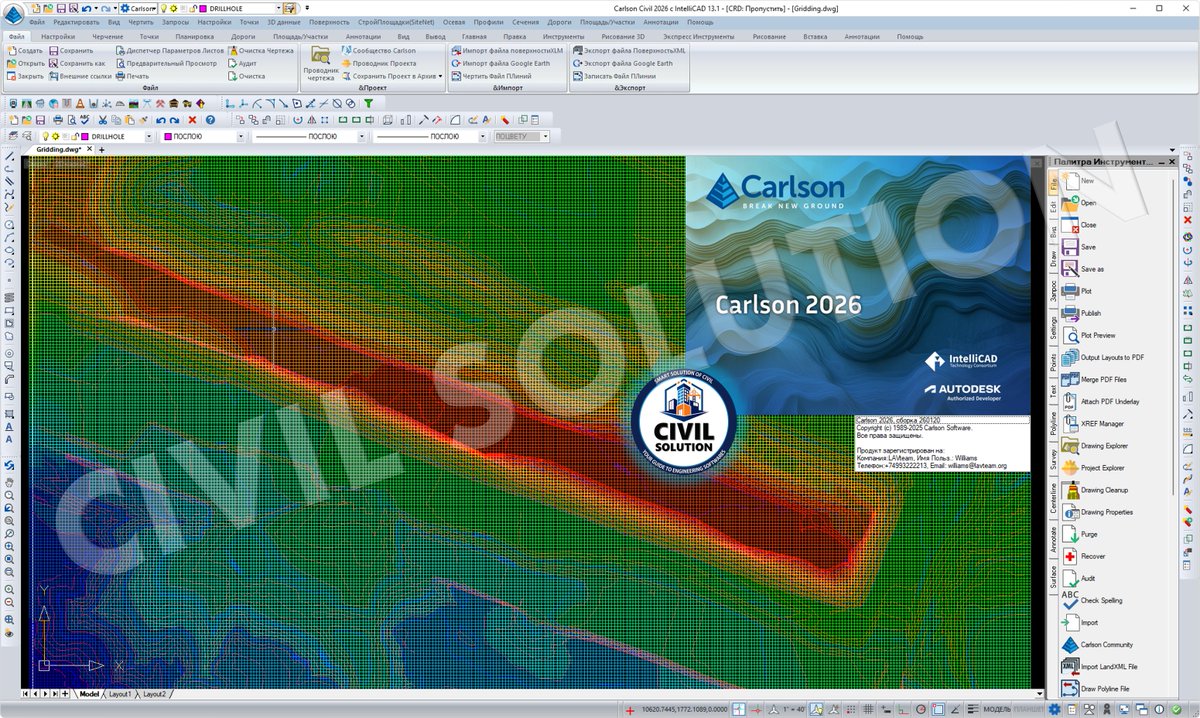Image resolution: width=1200 pixels, height=718 pixels.
Task: Click Предварительный Просмотр ribbon button
Action: [166, 63]
